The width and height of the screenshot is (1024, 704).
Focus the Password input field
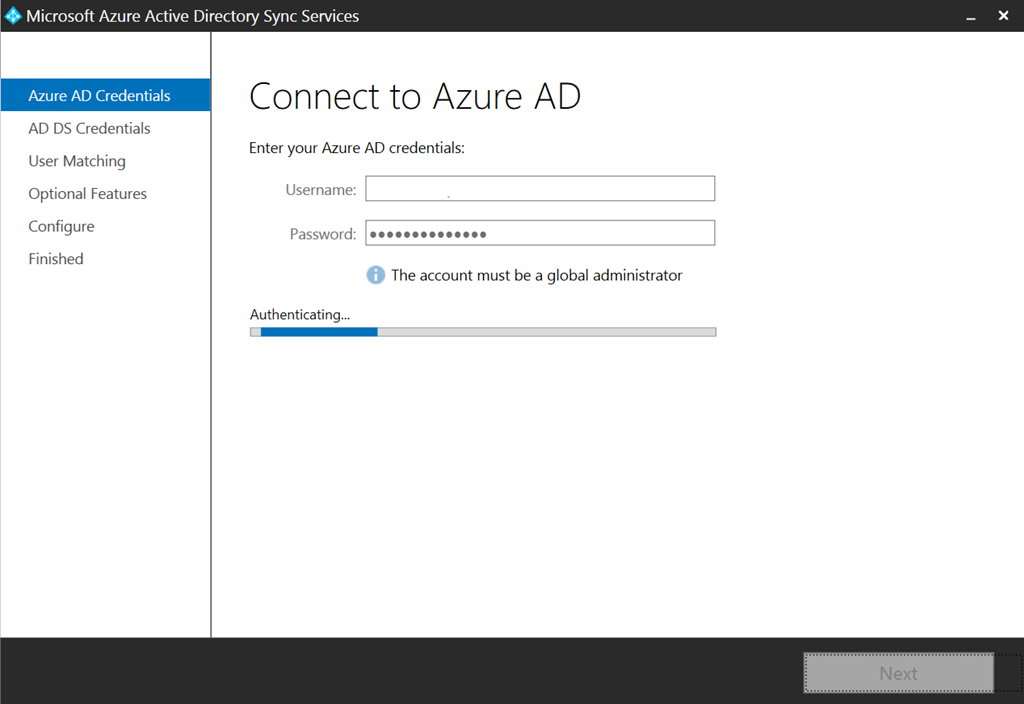[x=540, y=233]
